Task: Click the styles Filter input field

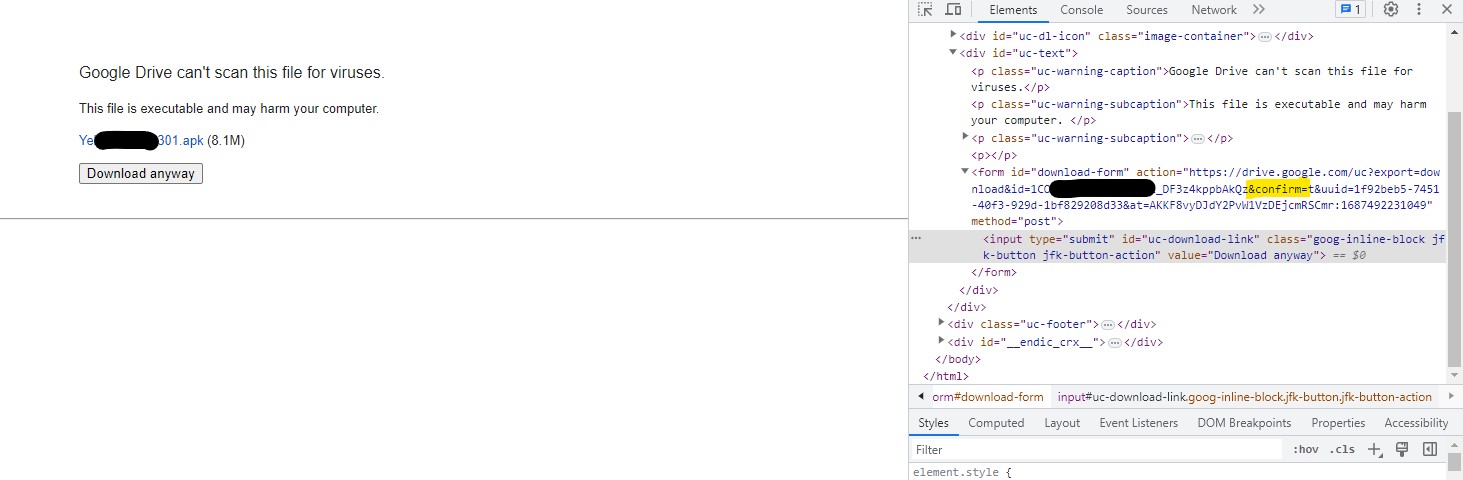Action: pos(1096,450)
